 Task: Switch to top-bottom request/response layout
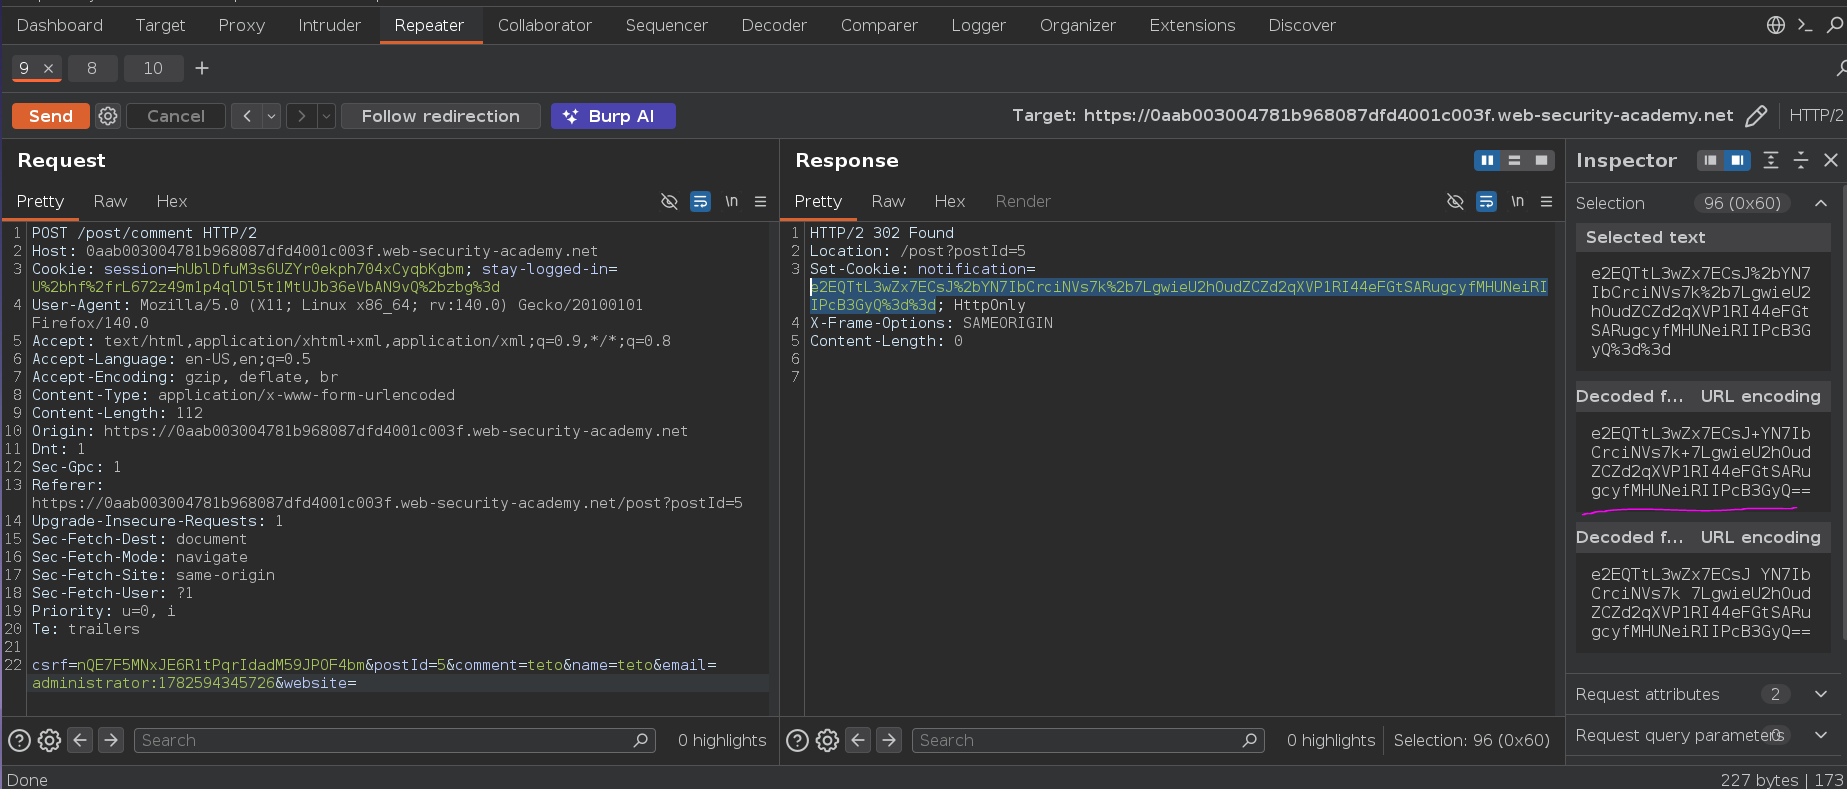pyautogui.click(x=1514, y=160)
